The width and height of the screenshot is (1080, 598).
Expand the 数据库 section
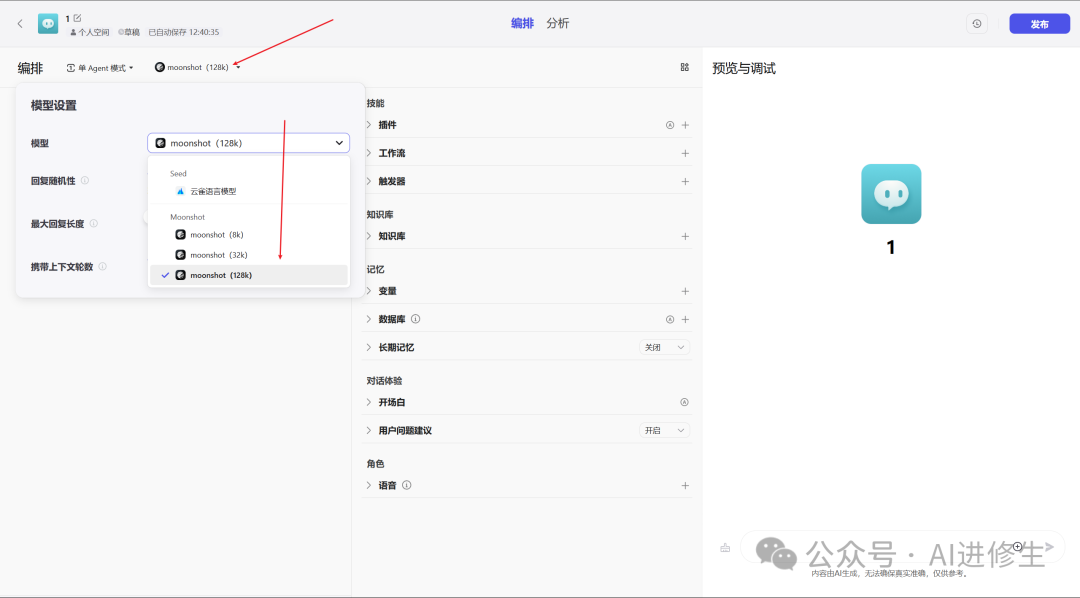pos(369,319)
